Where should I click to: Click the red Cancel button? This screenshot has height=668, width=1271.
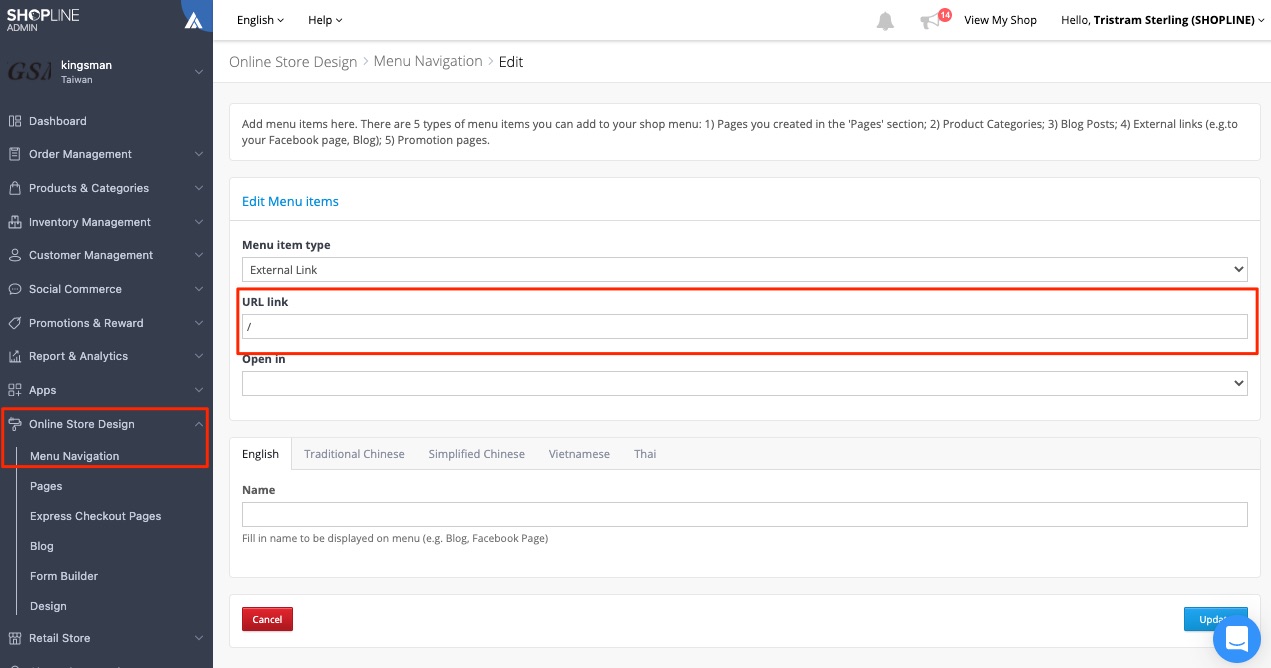pyautogui.click(x=267, y=619)
